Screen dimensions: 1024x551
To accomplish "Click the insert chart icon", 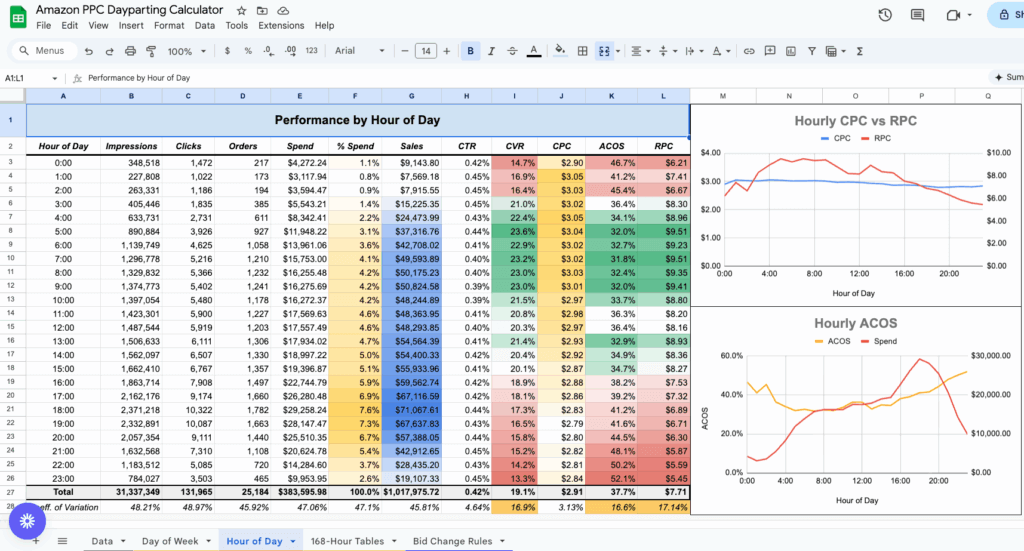I will (x=790, y=51).
